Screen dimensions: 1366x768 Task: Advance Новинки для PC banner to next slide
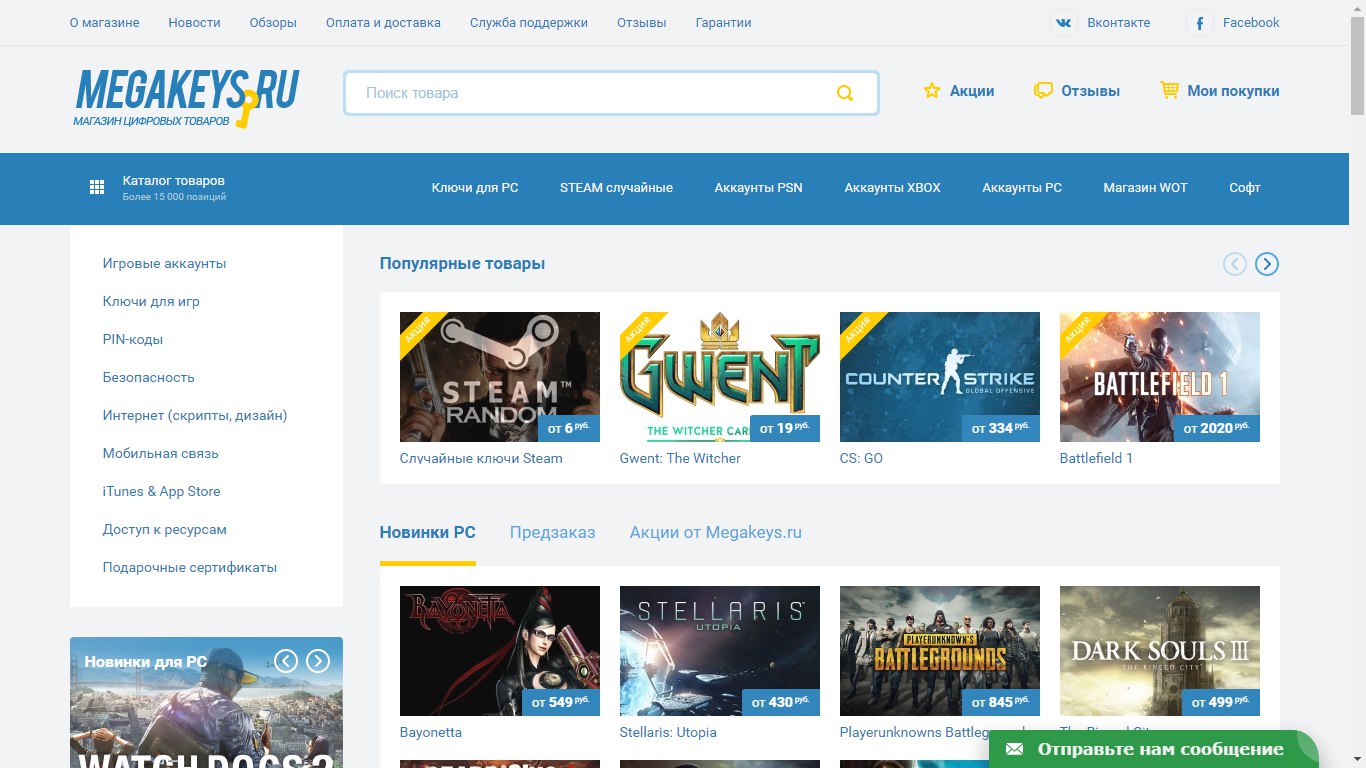click(x=318, y=660)
